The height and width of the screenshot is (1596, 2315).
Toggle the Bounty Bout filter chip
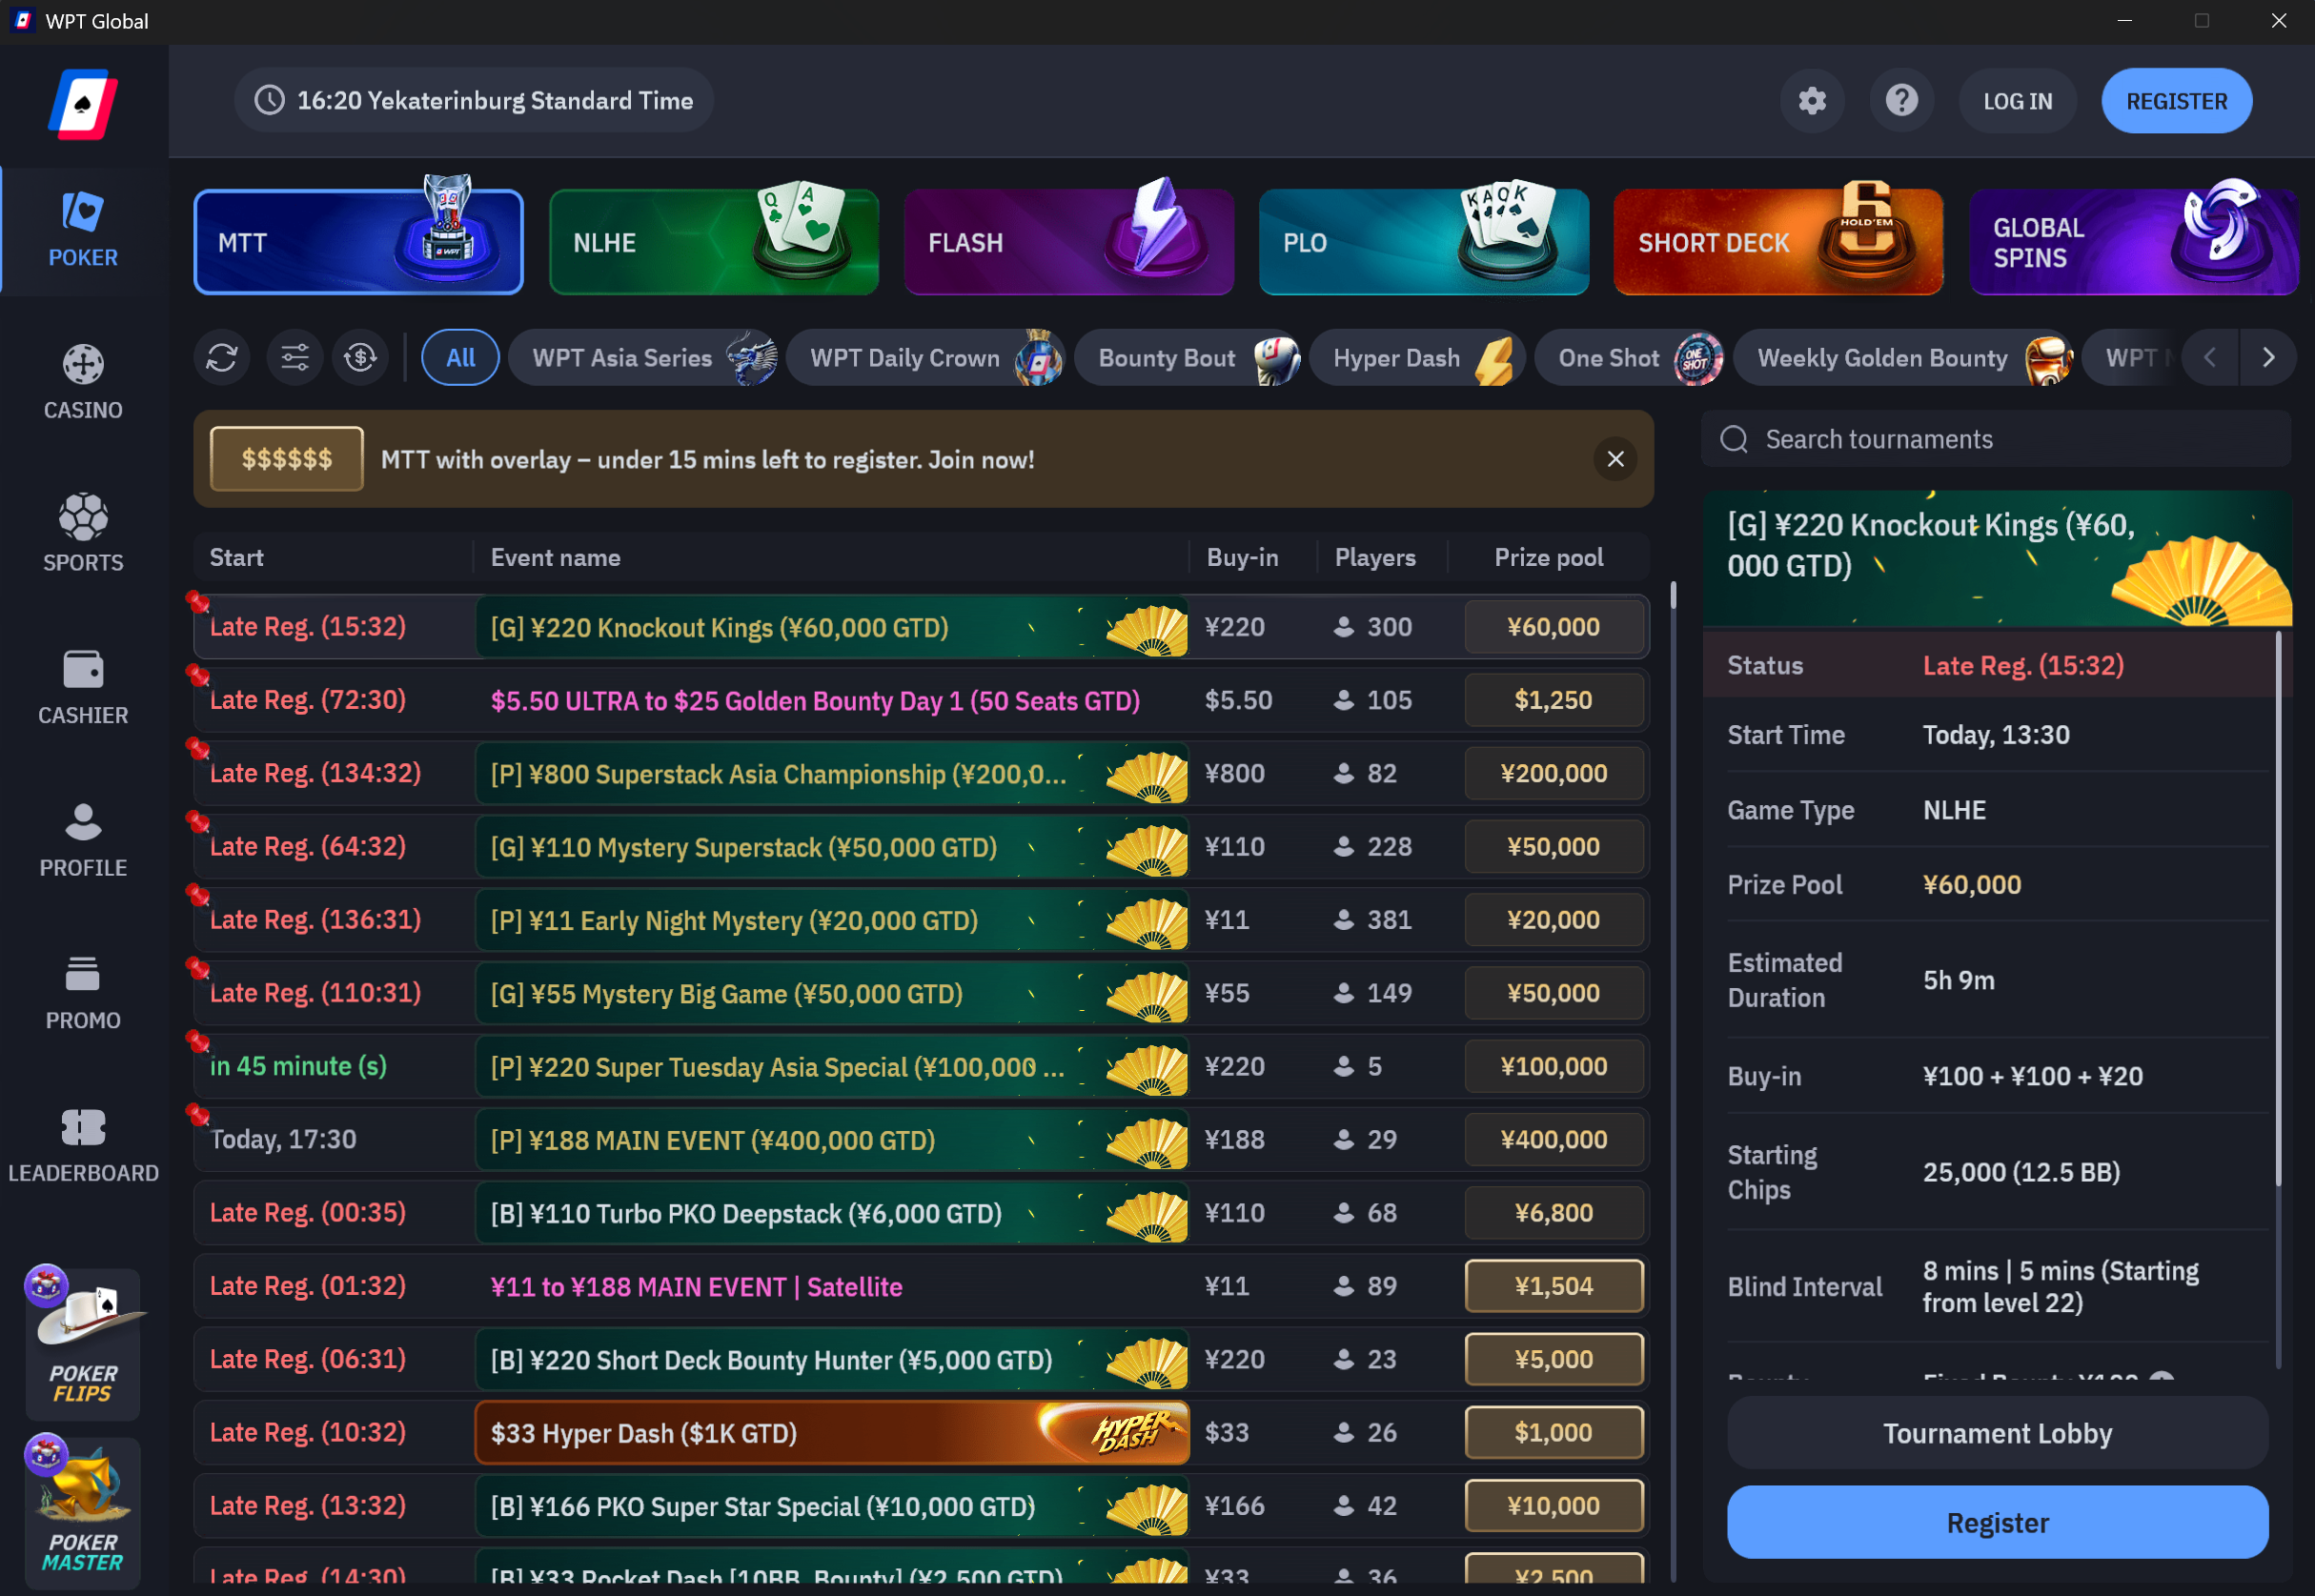(1186, 357)
